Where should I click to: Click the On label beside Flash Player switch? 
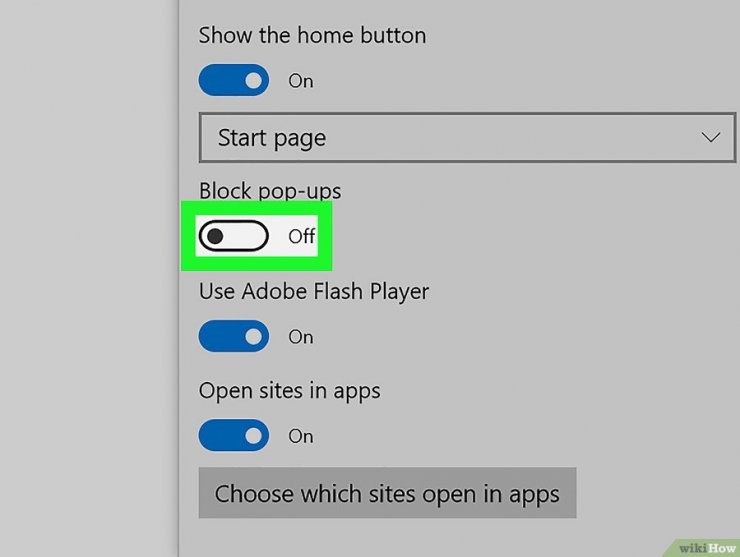click(x=301, y=337)
